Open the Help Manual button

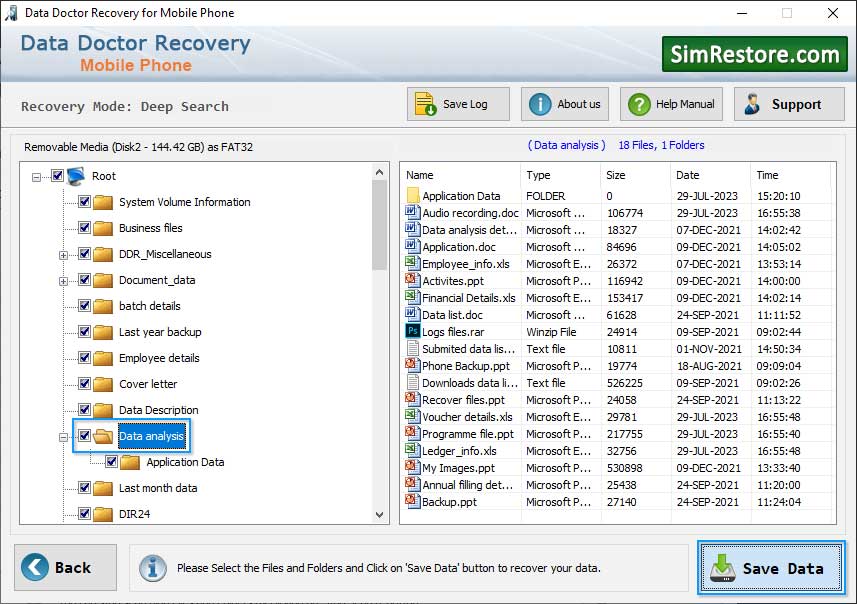(671, 104)
